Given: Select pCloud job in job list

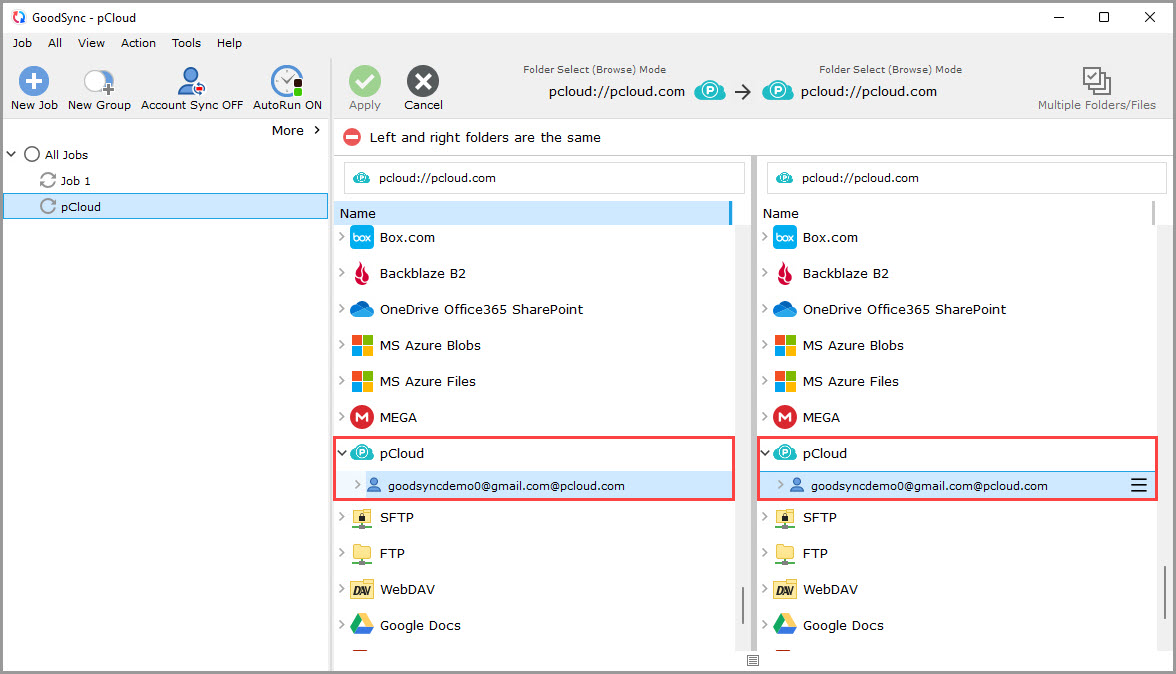Looking at the screenshot, I should coord(165,206).
